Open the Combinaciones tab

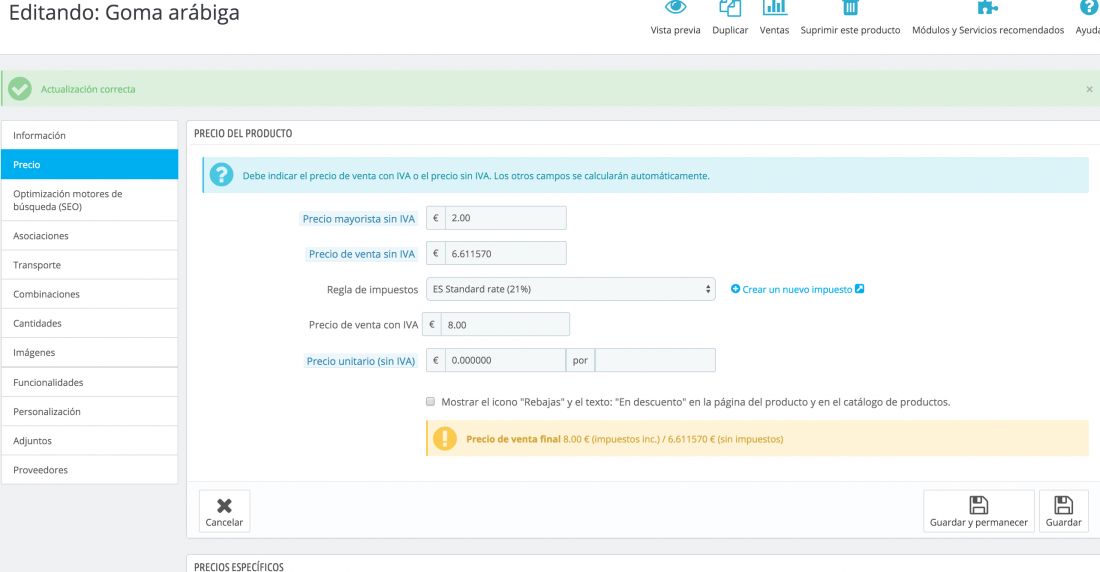(90, 294)
